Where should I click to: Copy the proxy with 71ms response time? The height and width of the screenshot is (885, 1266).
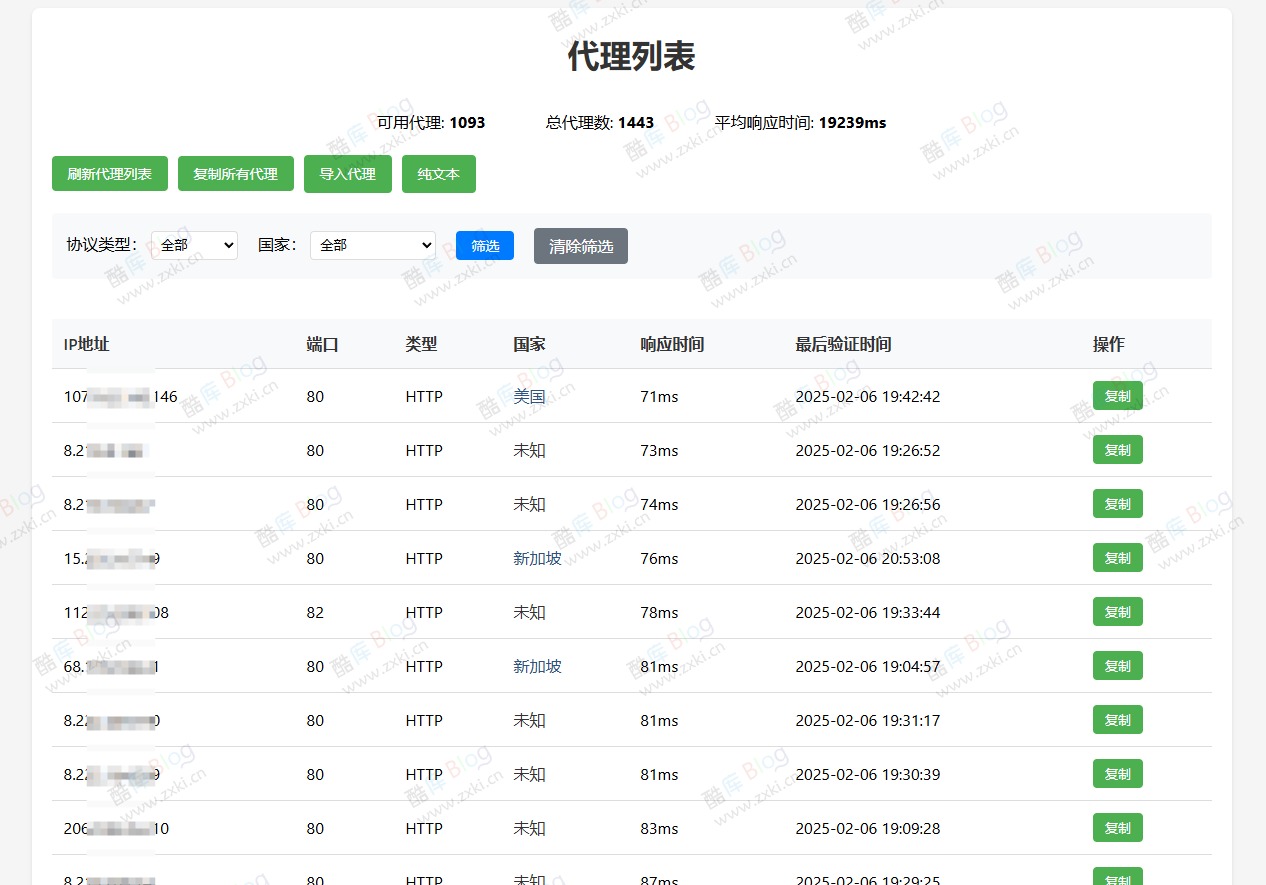pyautogui.click(x=1117, y=396)
